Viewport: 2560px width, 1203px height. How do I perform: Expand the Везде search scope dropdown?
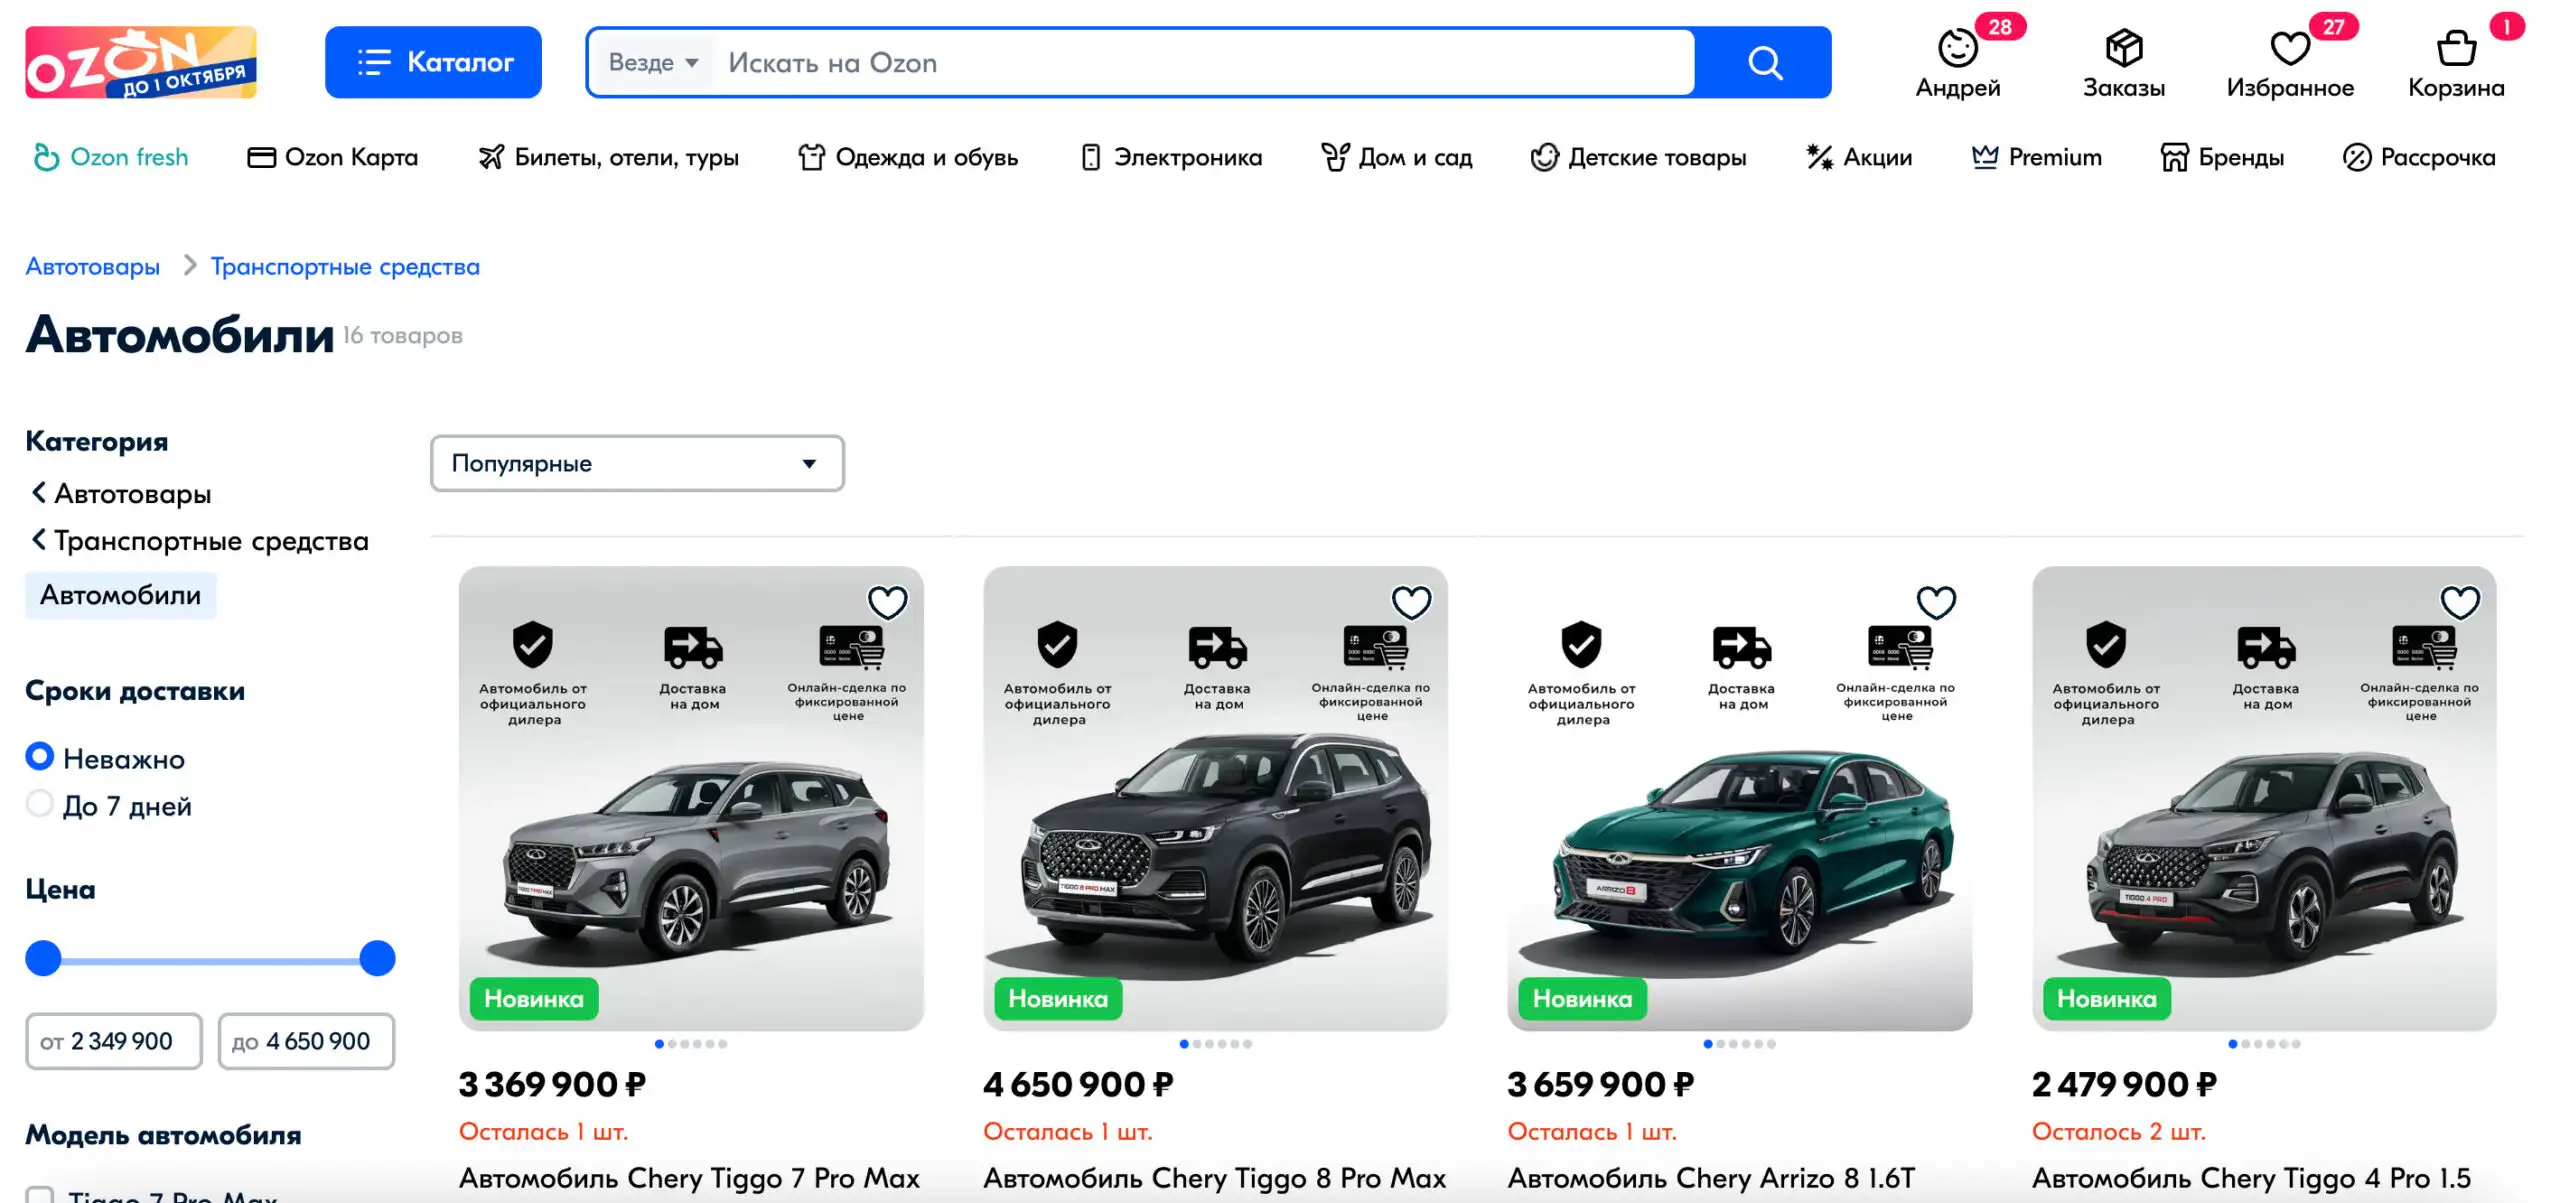(654, 63)
